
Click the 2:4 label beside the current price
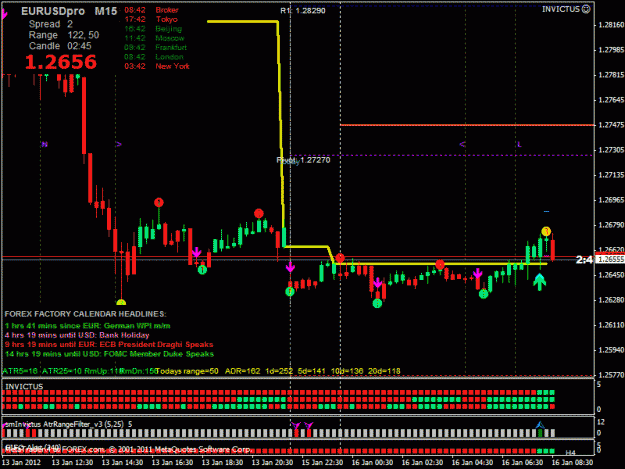[584, 260]
